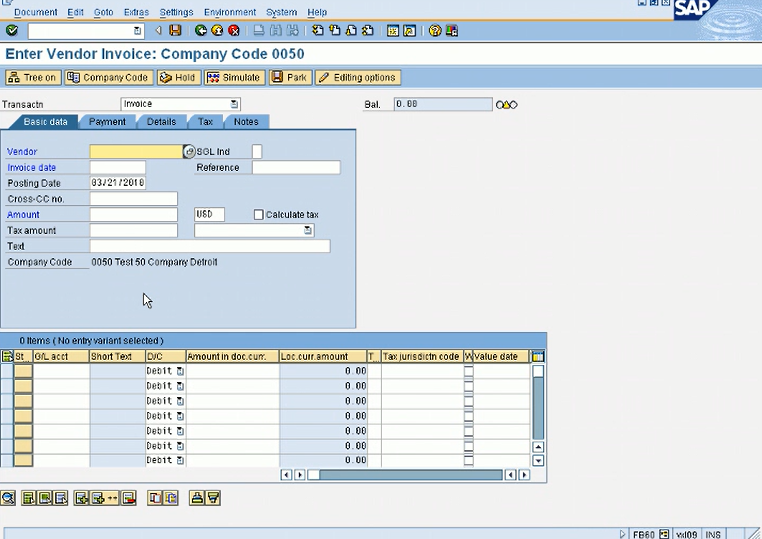Enable the Calculate tax checkbox
Image resolution: width=762 pixels, height=539 pixels.
tap(259, 214)
